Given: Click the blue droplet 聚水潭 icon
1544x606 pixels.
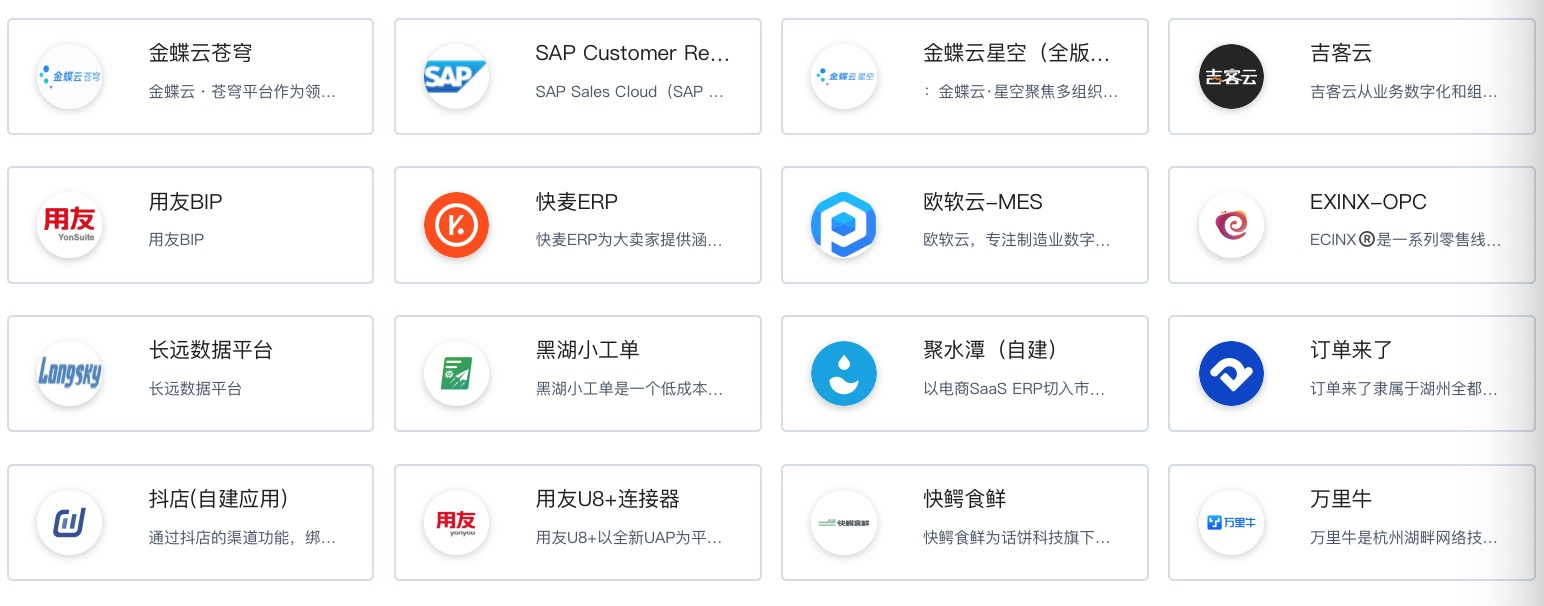Looking at the screenshot, I should pos(843,374).
